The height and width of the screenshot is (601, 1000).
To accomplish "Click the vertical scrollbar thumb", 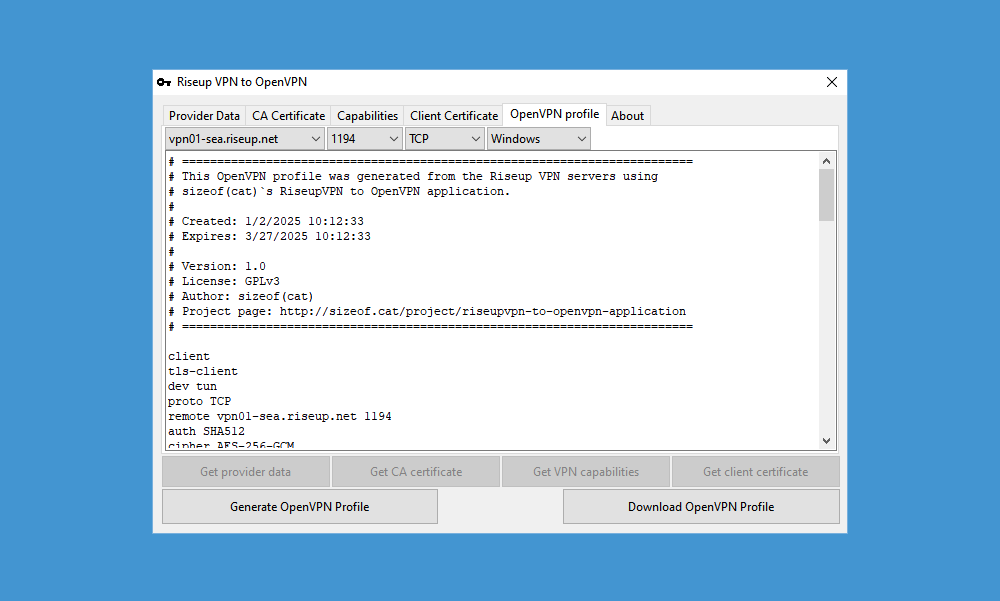I will (x=826, y=194).
